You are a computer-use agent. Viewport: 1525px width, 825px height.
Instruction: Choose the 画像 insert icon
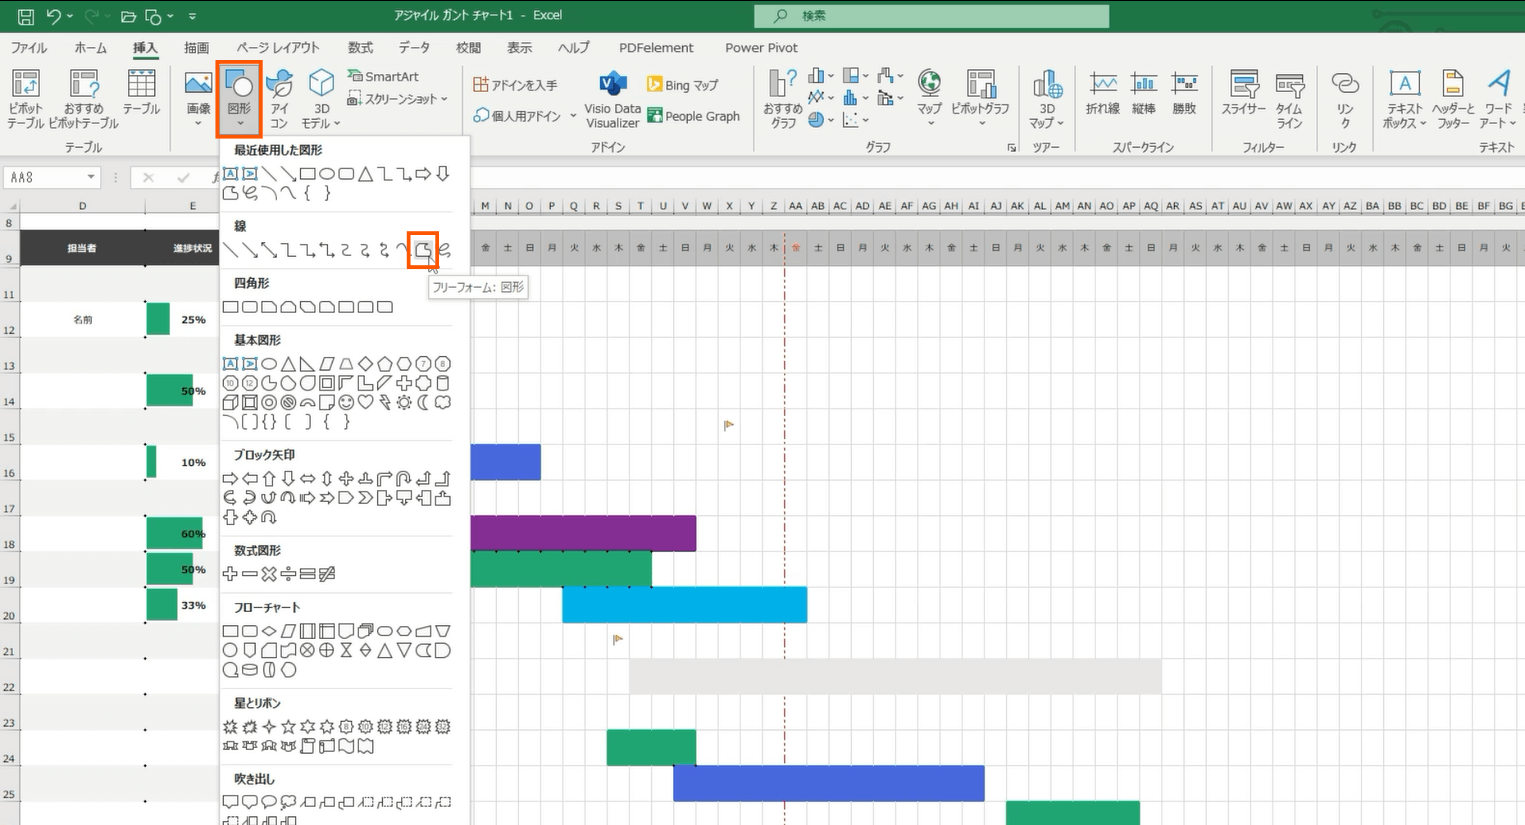[198, 94]
